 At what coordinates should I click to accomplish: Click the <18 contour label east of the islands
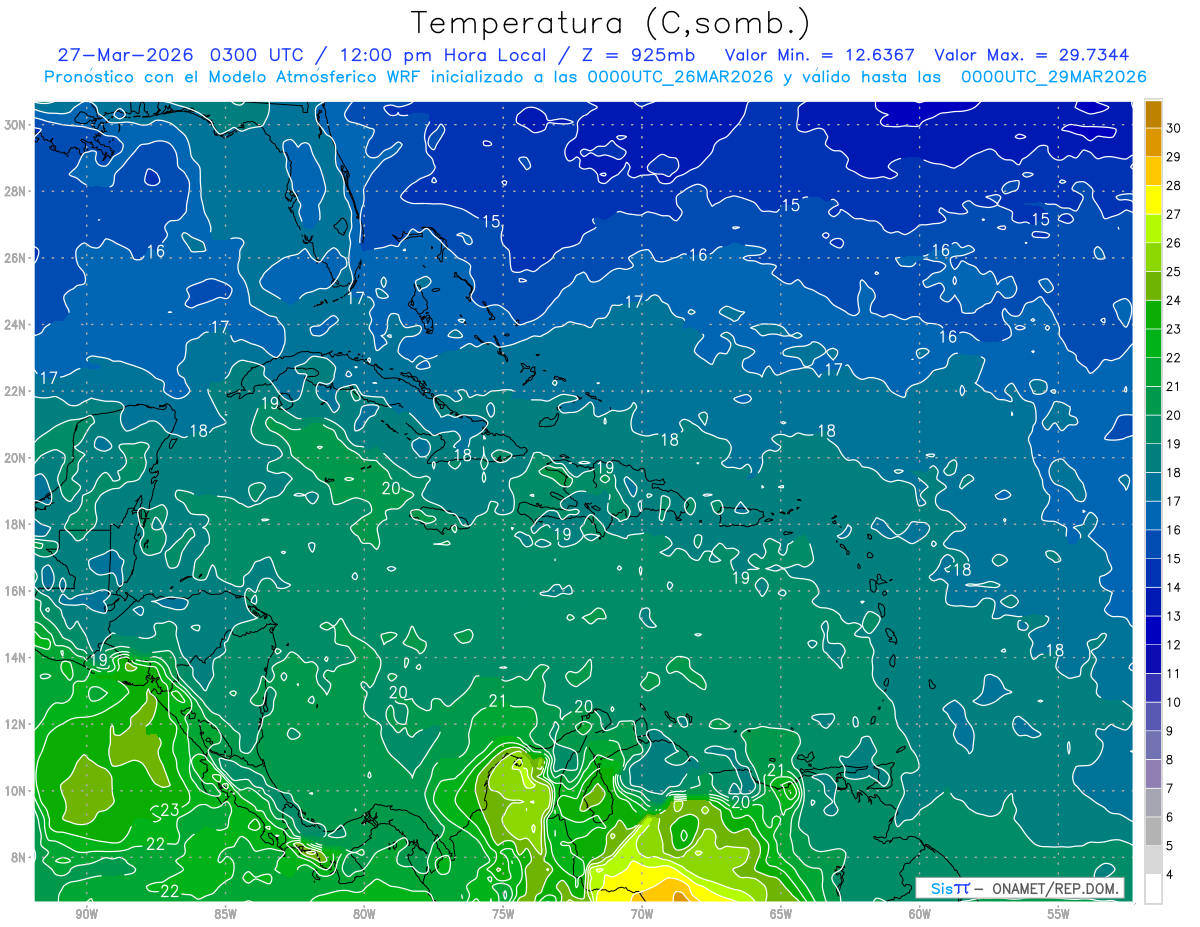point(958,569)
